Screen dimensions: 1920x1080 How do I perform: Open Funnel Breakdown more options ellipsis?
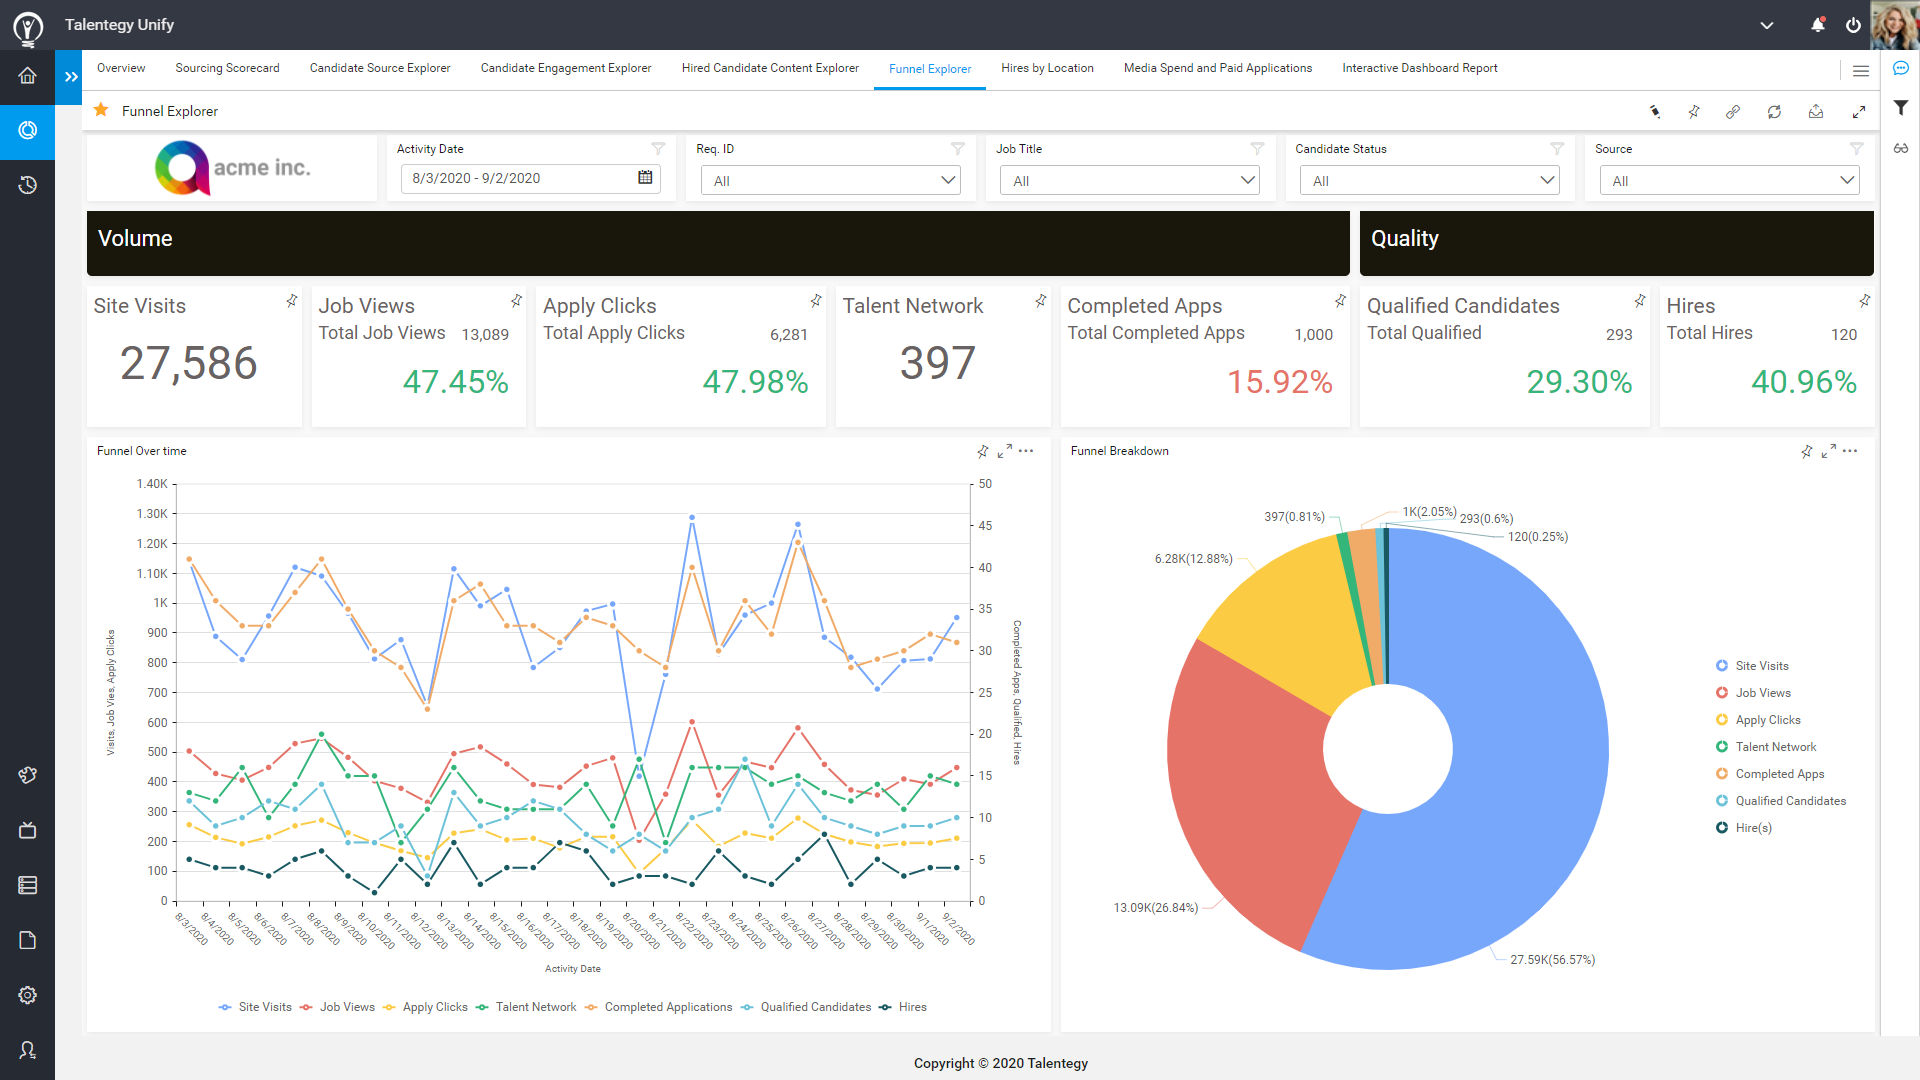coord(1850,451)
